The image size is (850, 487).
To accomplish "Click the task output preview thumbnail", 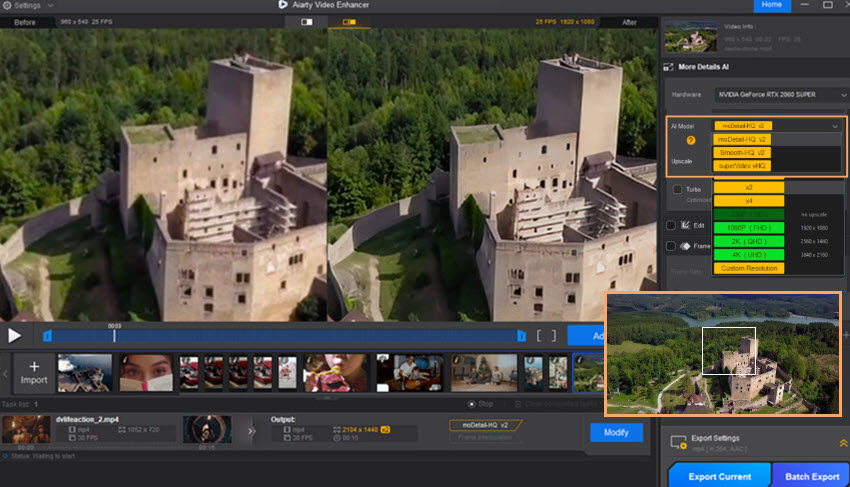I will pyautogui.click(x=207, y=430).
